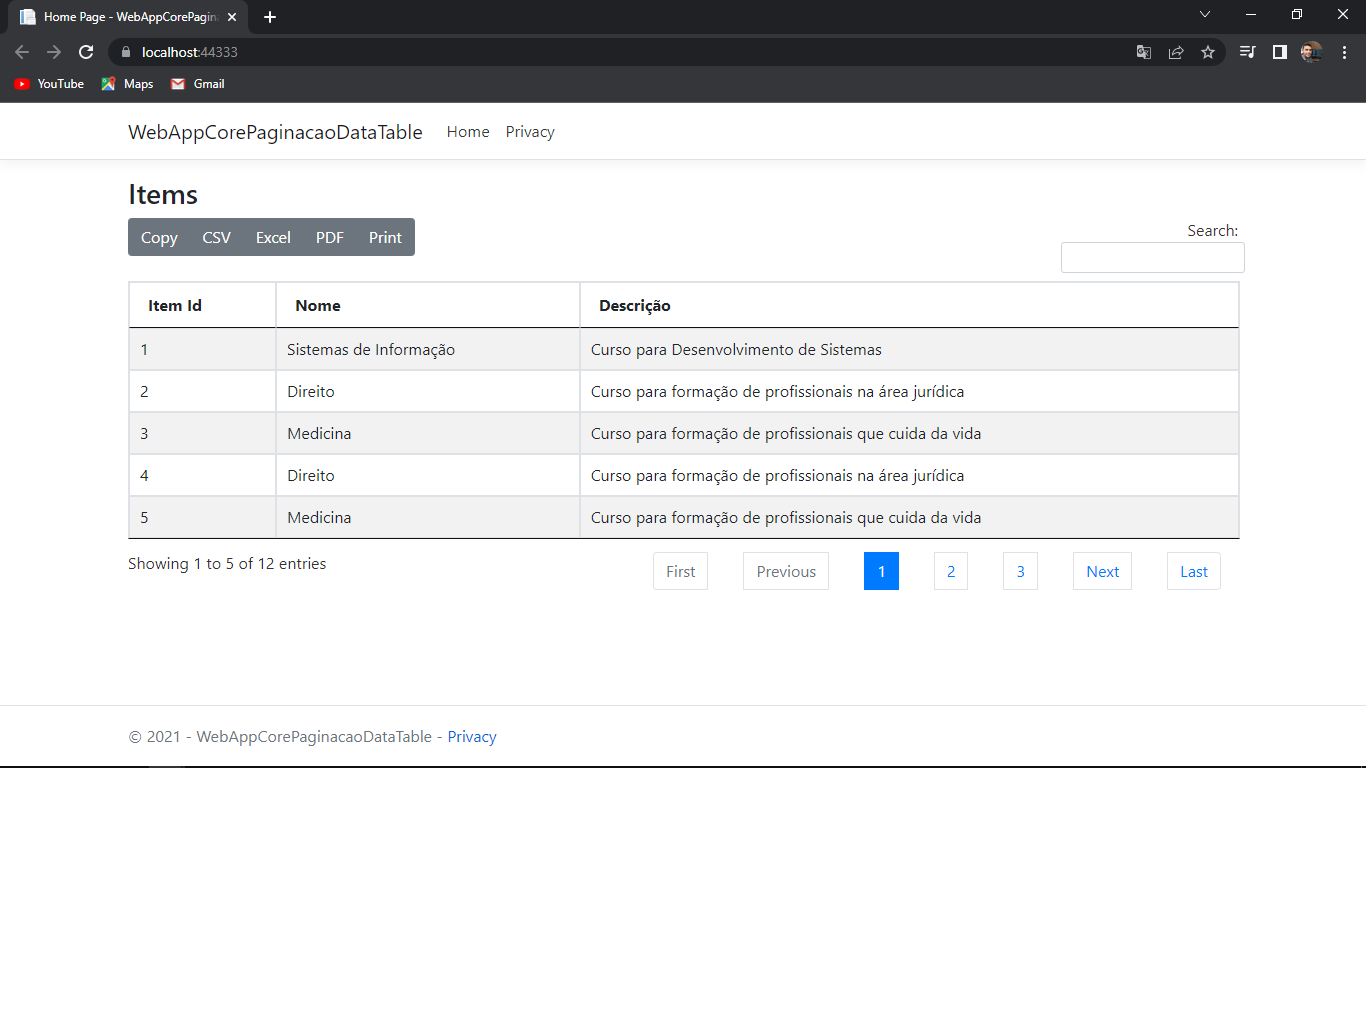Open the browser profile avatar
Screen dimensions: 1366x1024
[1312, 52]
